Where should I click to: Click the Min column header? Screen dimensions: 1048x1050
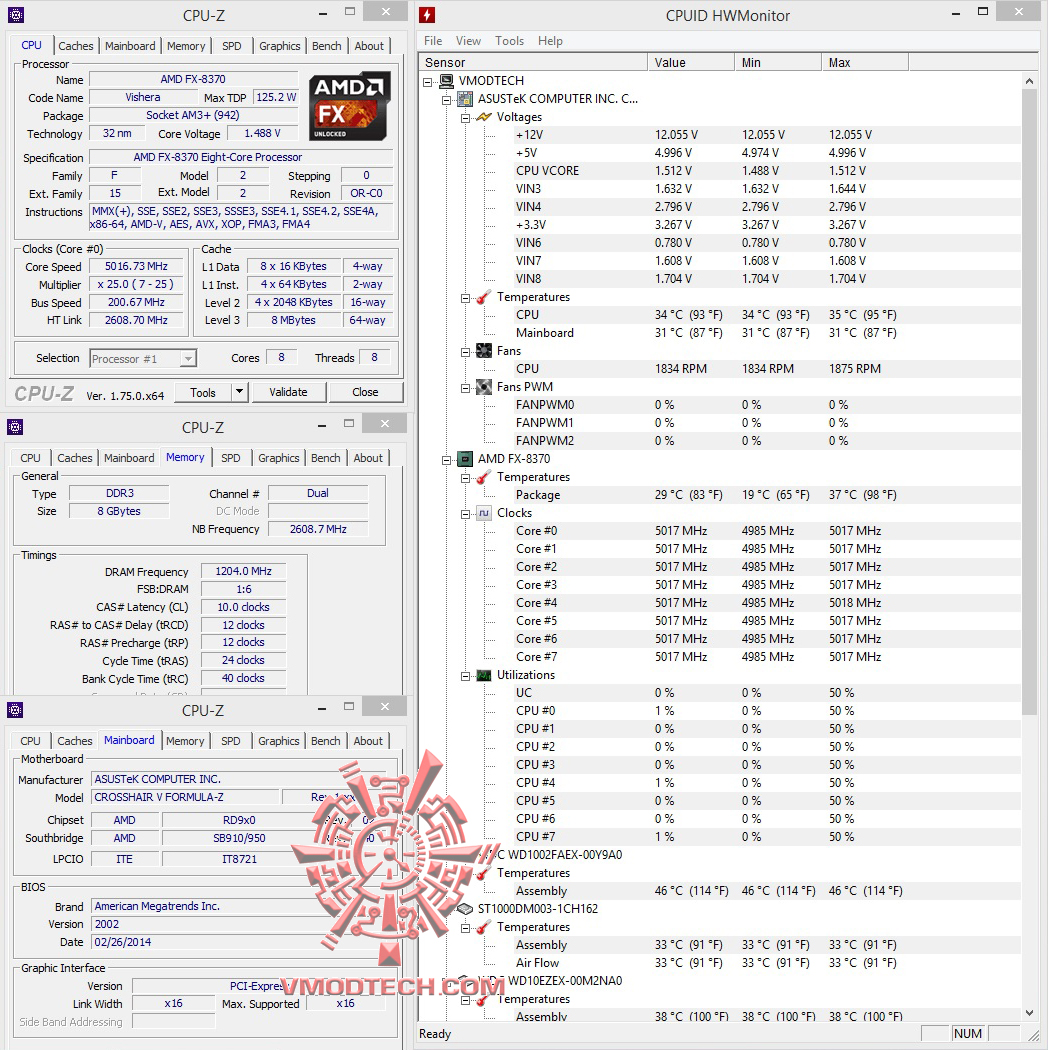tap(777, 62)
